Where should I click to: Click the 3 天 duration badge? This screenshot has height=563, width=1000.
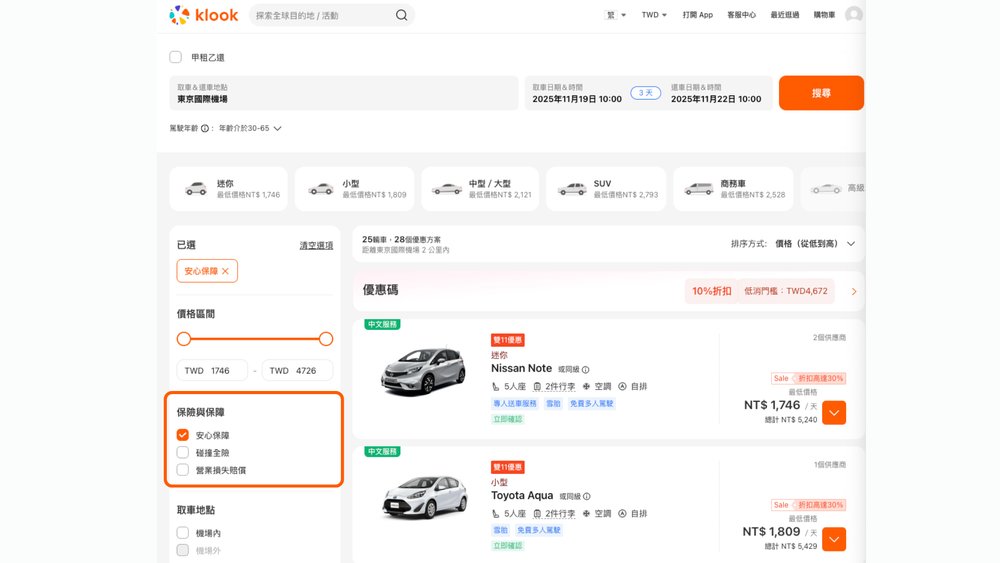click(645, 93)
